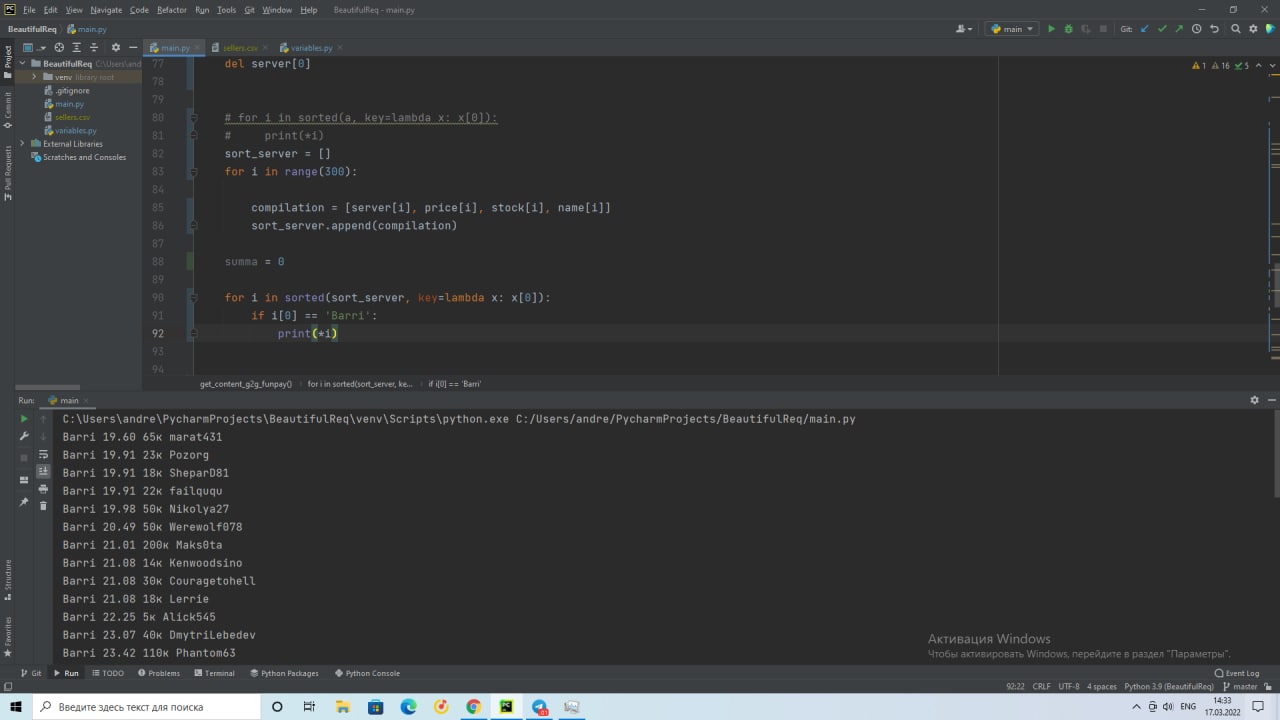Rerun the script in the Run panel
The image size is (1280, 720).
[x=24, y=419]
